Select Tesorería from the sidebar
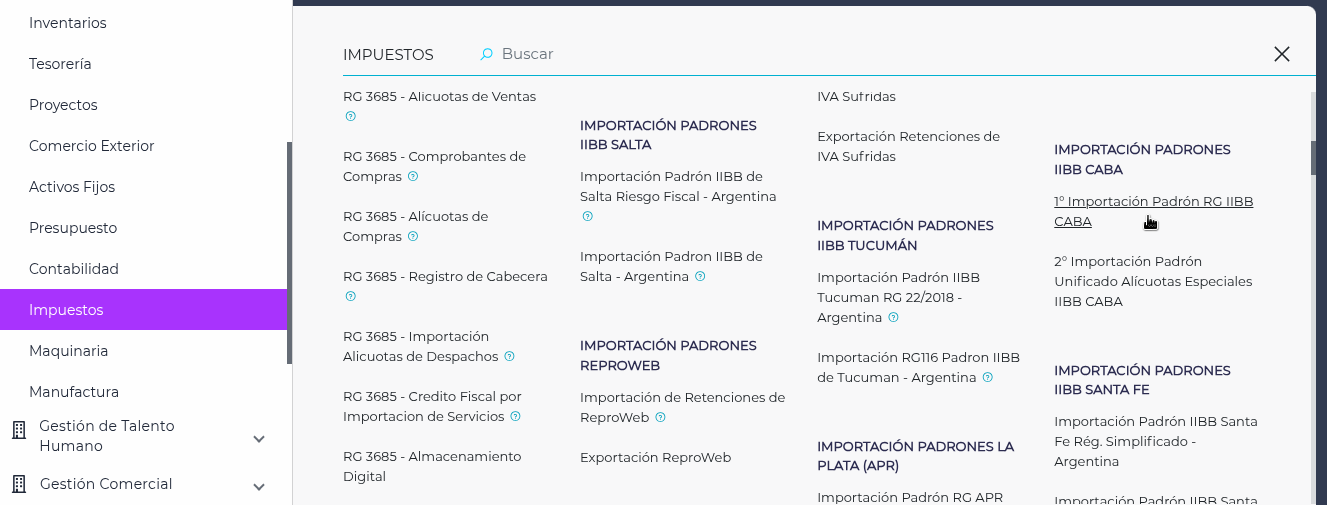 pos(60,64)
